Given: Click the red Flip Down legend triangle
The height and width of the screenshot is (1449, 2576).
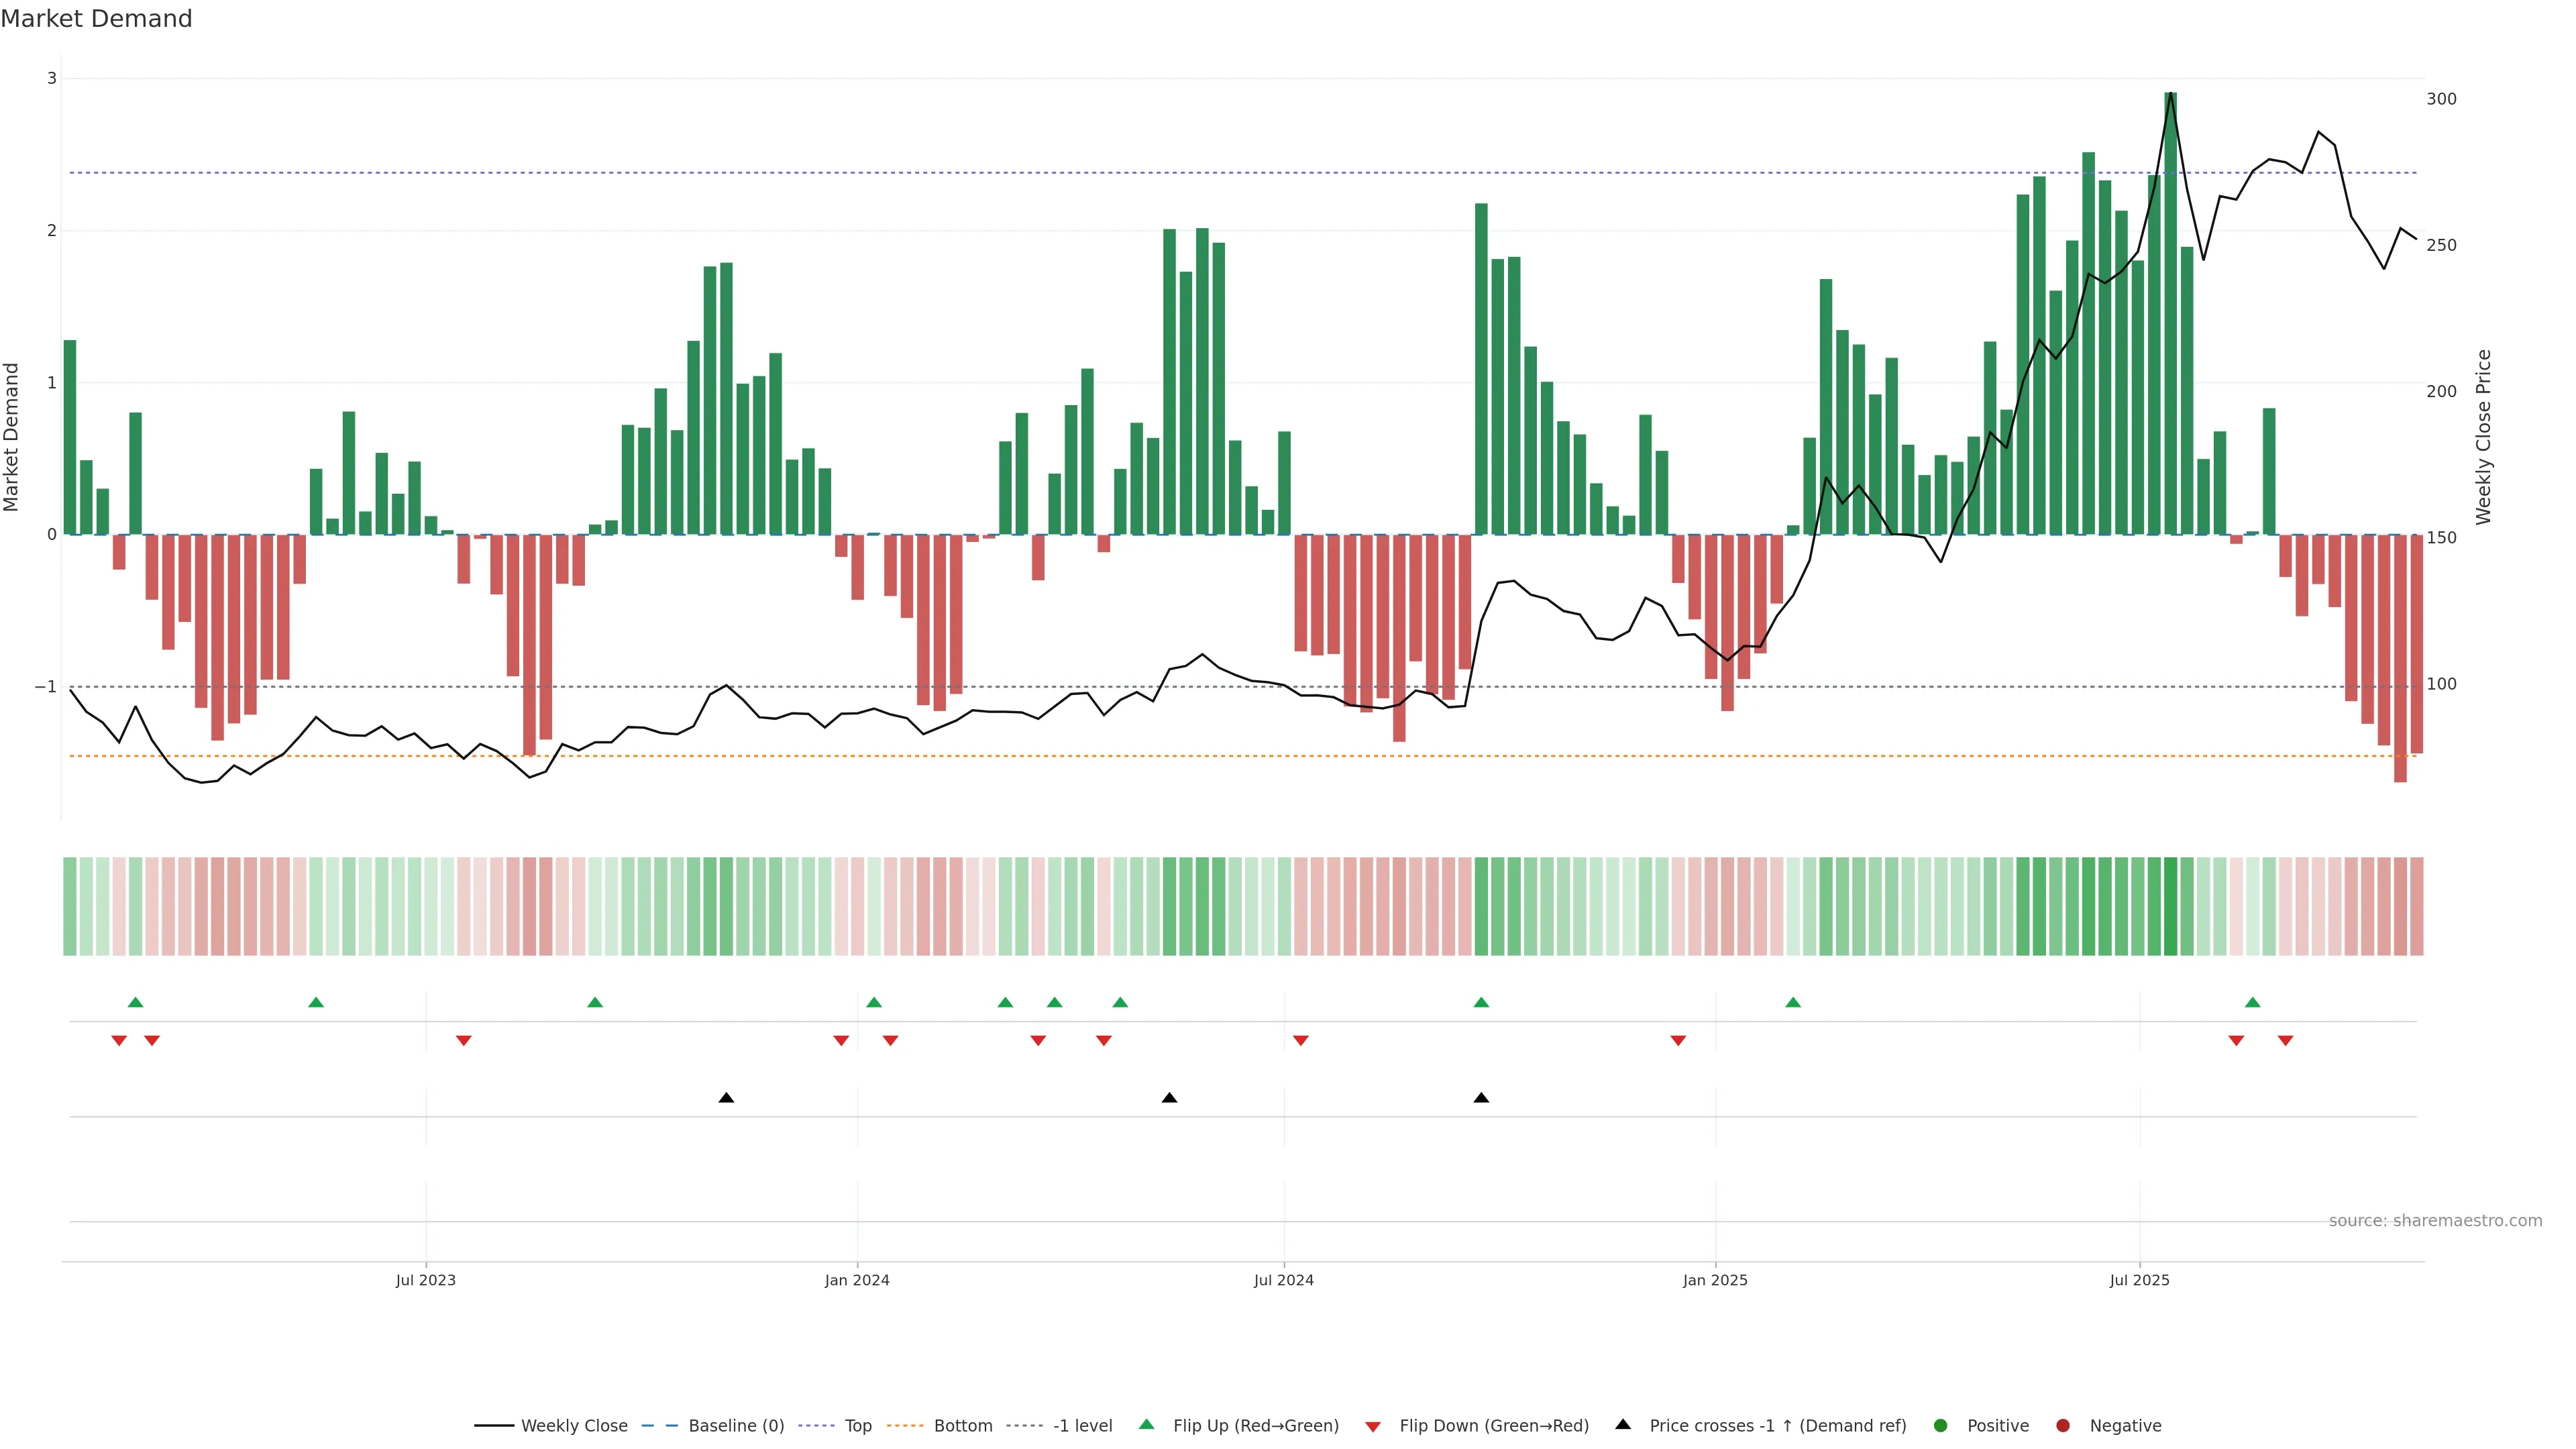Looking at the screenshot, I should point(1373,1427).
